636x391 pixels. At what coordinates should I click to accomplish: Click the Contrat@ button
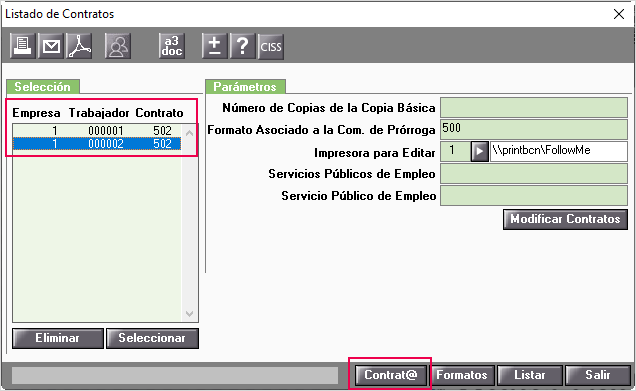pos(391,375)
